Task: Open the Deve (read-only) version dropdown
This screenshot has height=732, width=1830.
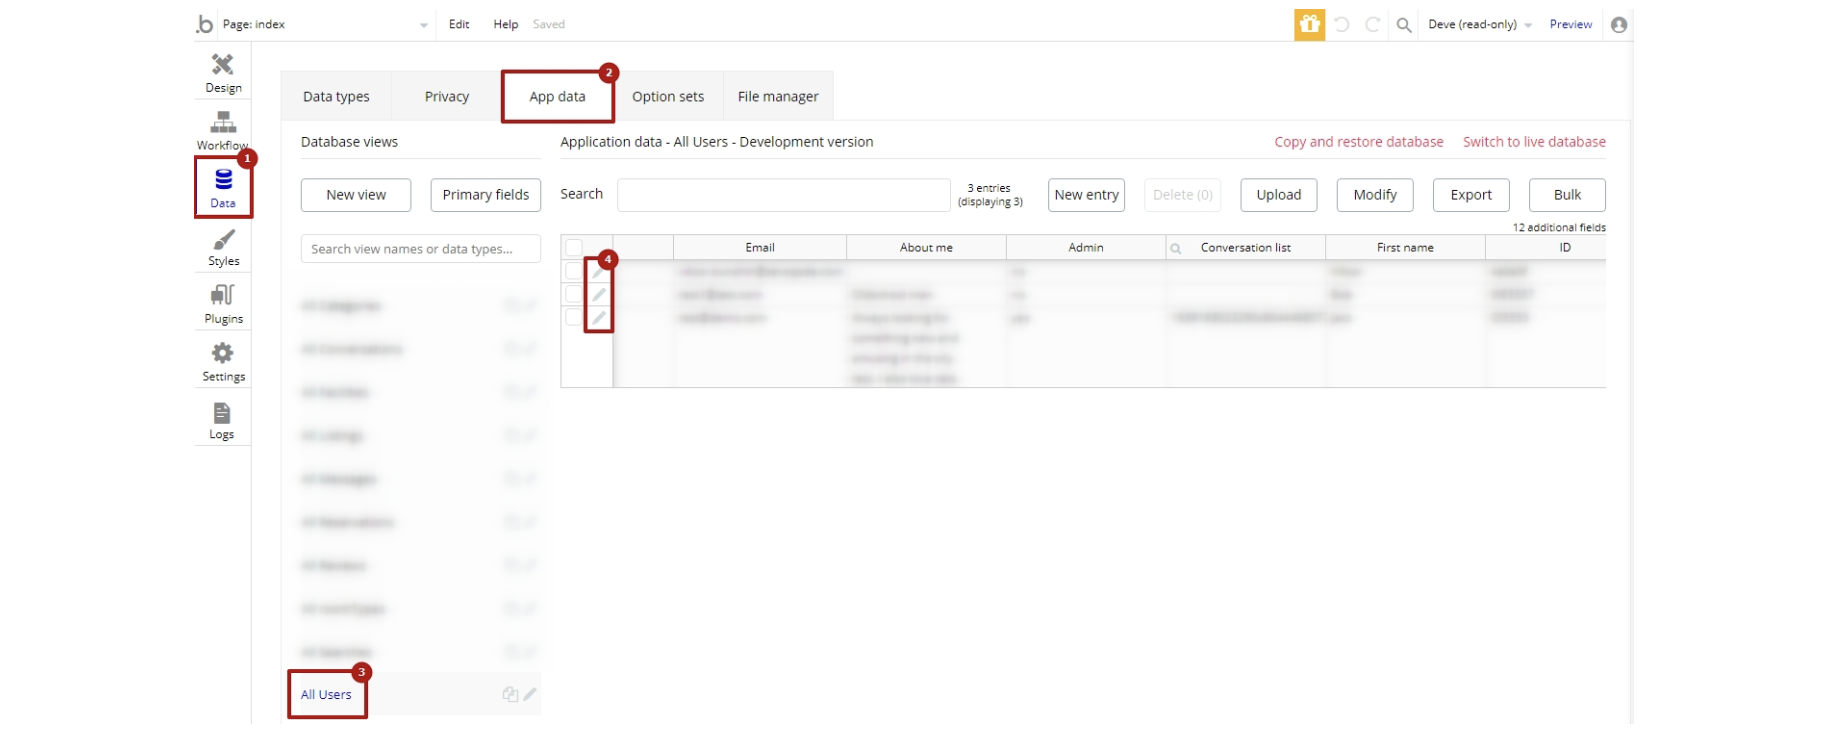Action: [1479, 25]
